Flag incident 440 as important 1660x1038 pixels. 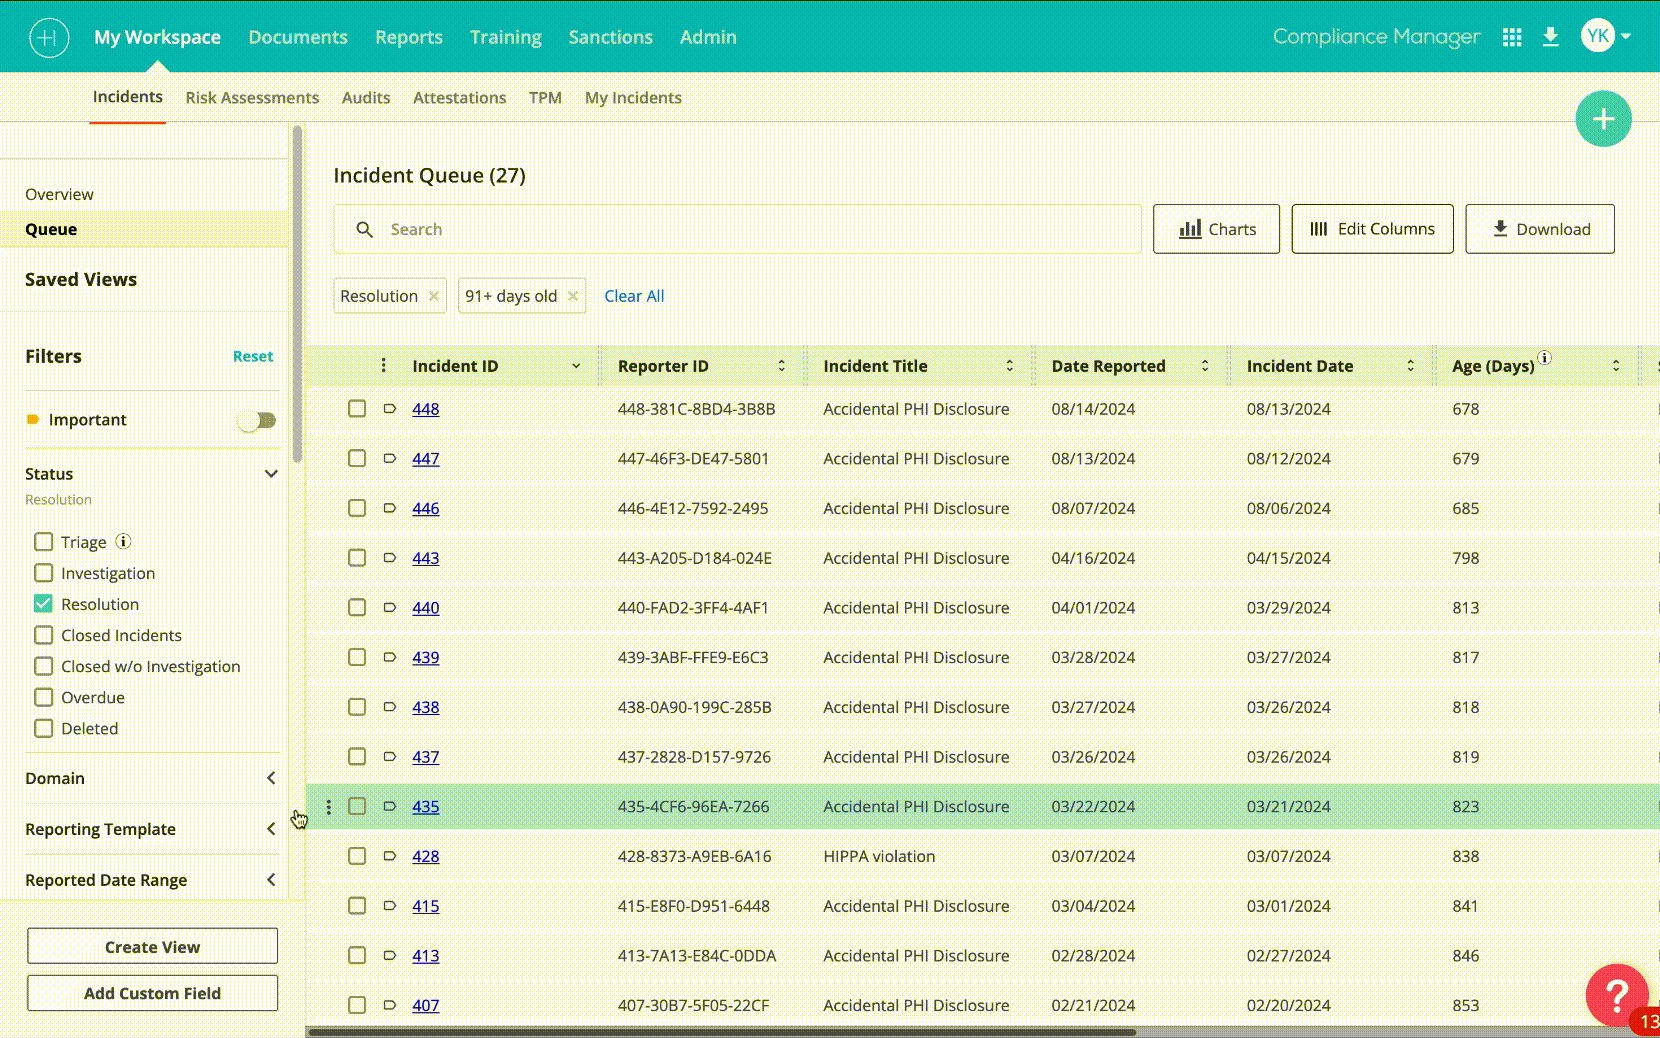point(390,607)
